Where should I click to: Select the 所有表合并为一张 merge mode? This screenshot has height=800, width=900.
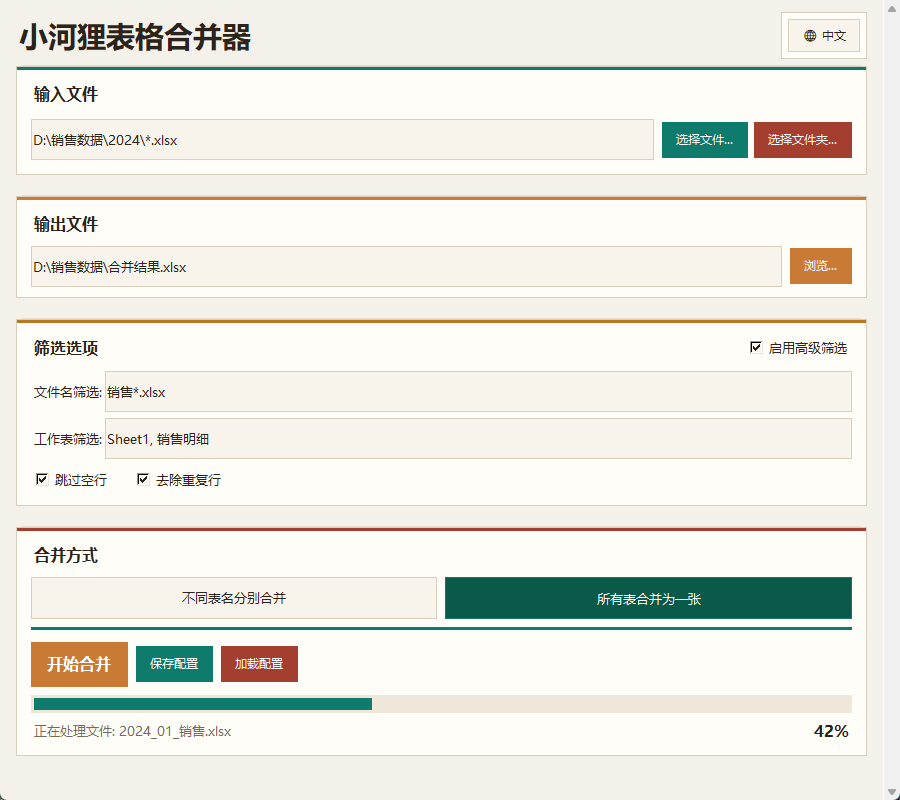[648, 598]
